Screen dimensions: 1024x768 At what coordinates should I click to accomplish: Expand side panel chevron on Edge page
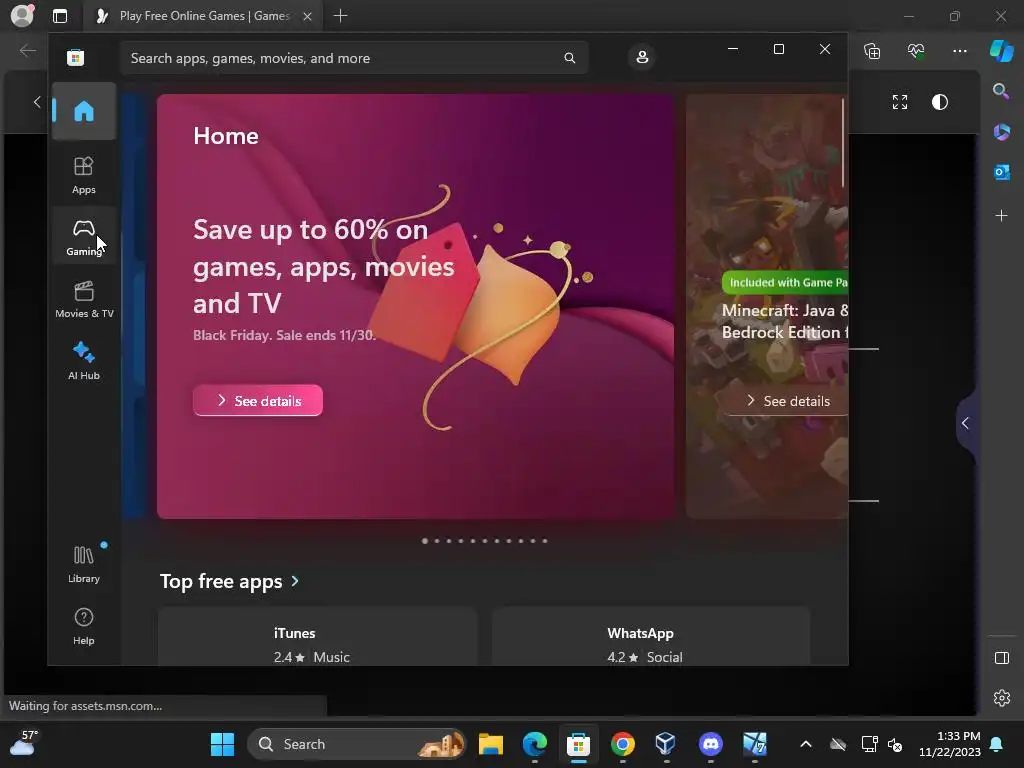pyautogui.click(x=965, y=423)
